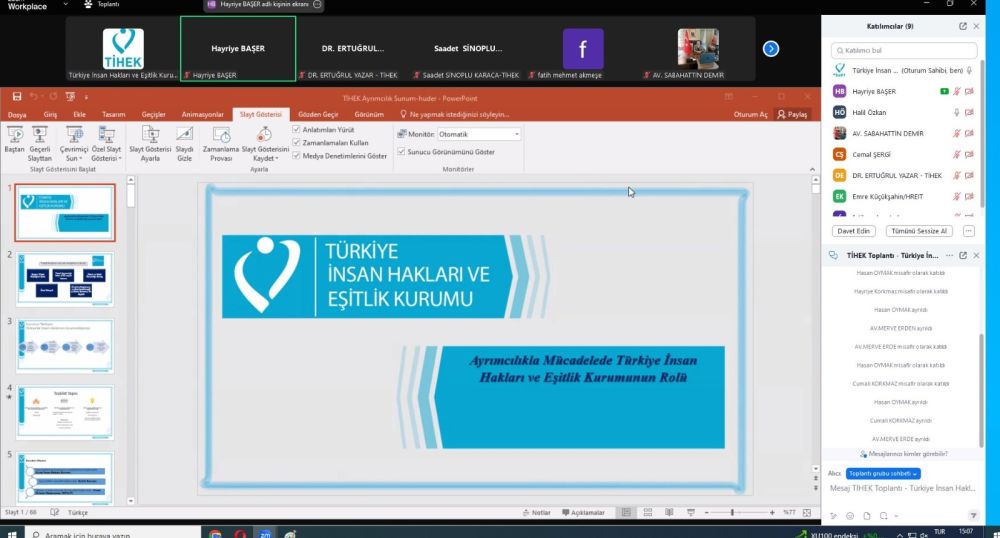Select slide 2 thumbnail
The width and height of the screenshot is (1000, 538).
65,279
